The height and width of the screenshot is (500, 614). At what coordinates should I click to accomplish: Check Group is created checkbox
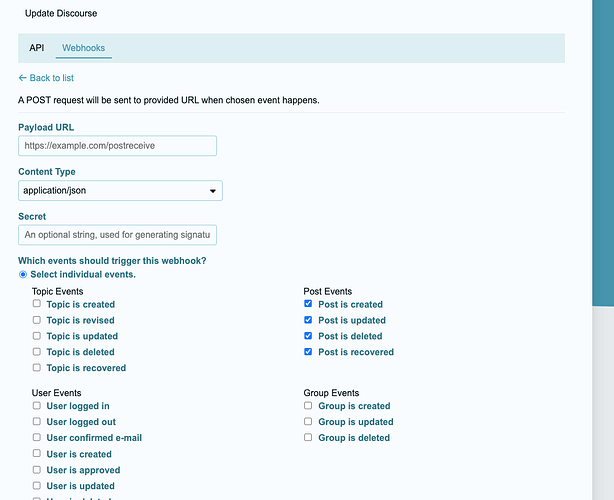pyautogui.click(x=308, y=406)
